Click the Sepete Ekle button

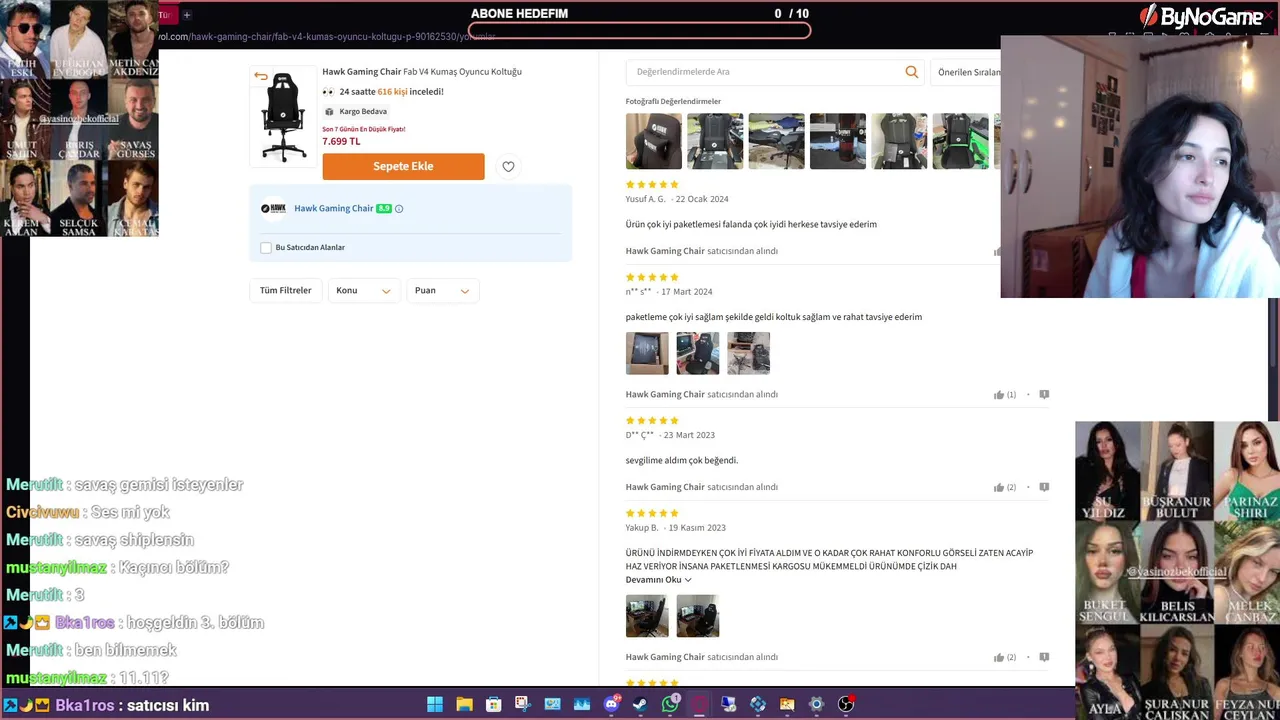pyautogui.click(x=403, y=167)
